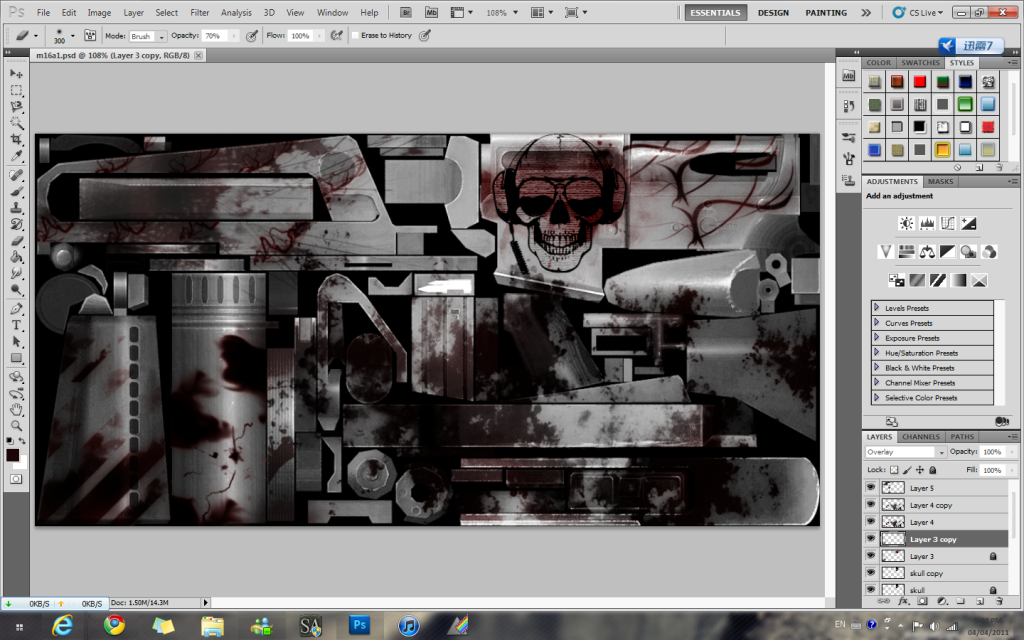Activate the Zoom tool in toolbox
The image size is (1024, 640).
(16, 425)
